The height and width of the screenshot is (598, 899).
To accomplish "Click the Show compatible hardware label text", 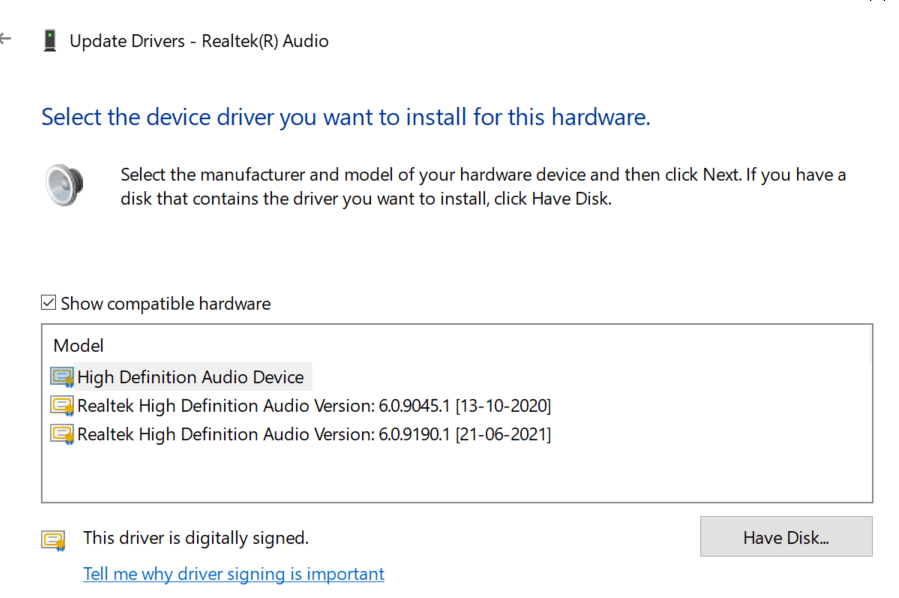I will 165,303.
